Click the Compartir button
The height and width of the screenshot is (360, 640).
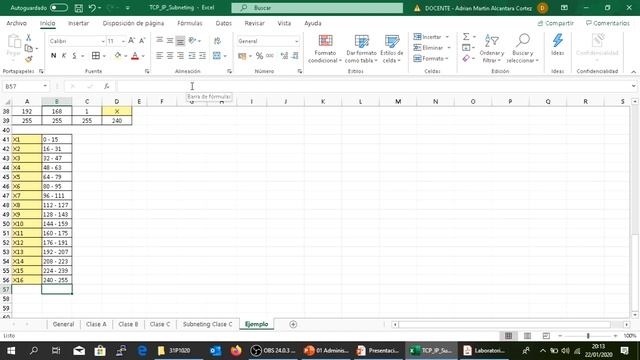click(556, 23)
